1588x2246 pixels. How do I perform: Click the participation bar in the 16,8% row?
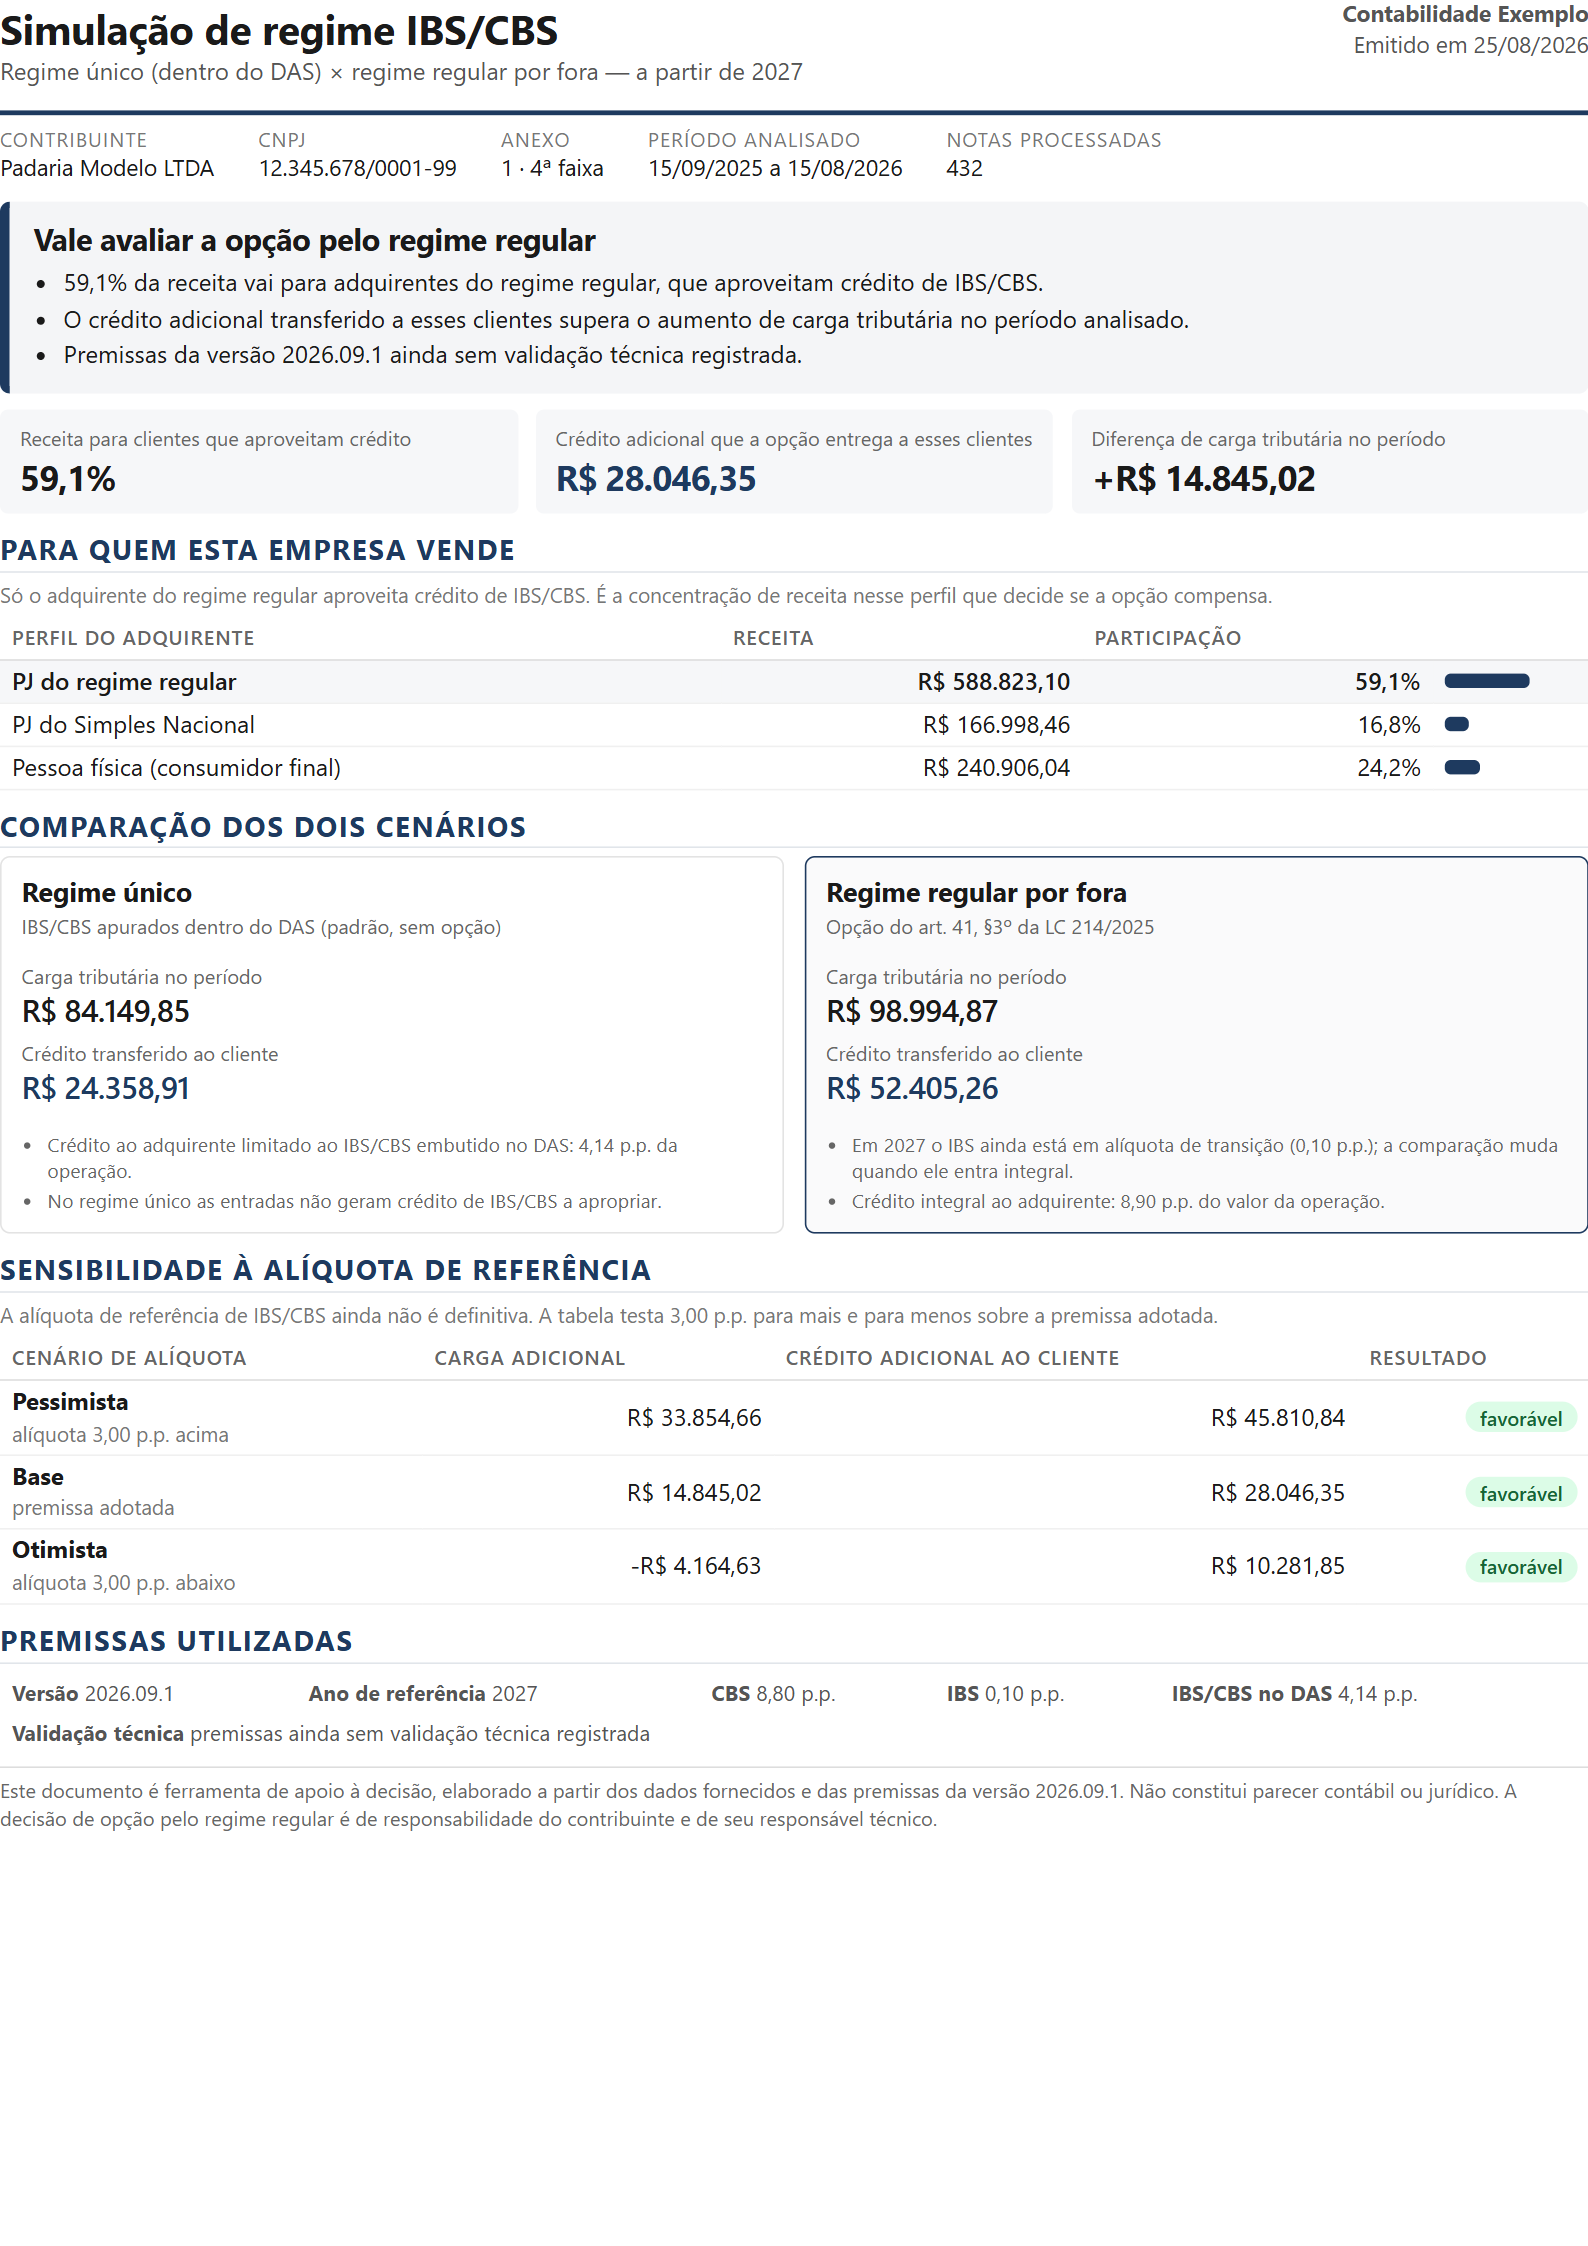[x=1456, y=724]
